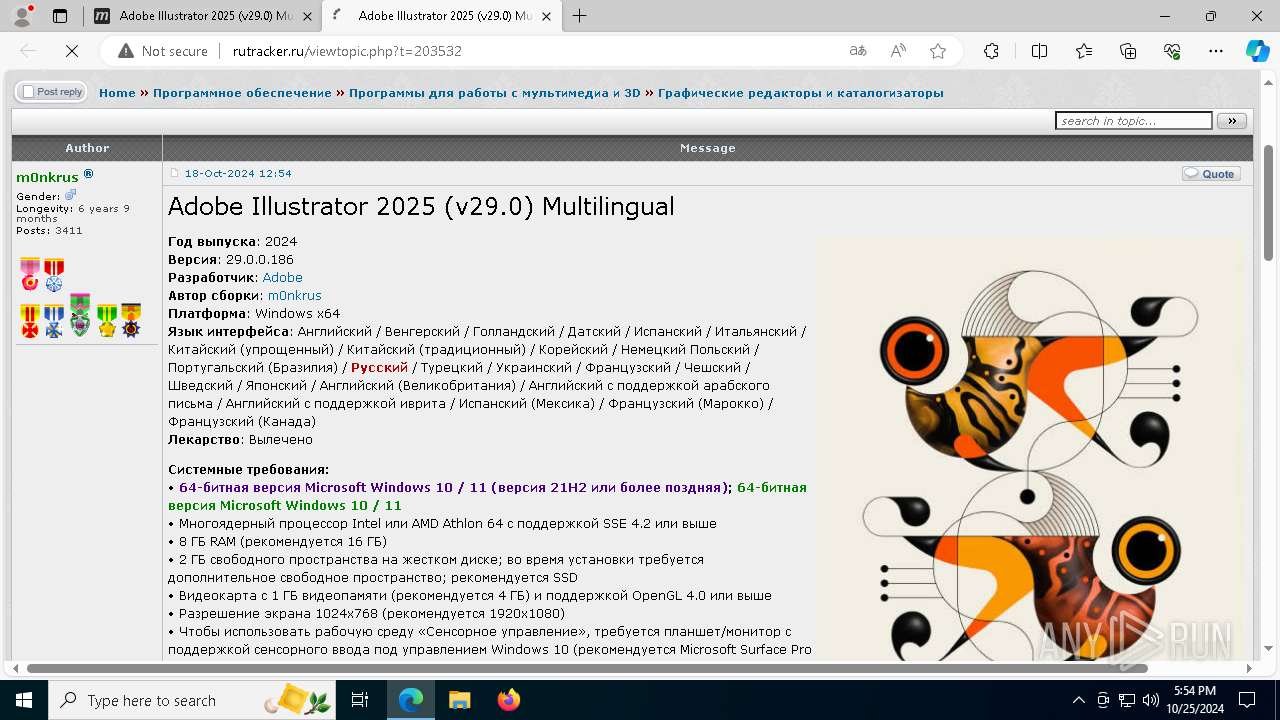The width and height of the screenshot is (1280, 720).
Task: Open the Browser essentials heart icon
Action: 1172,51
